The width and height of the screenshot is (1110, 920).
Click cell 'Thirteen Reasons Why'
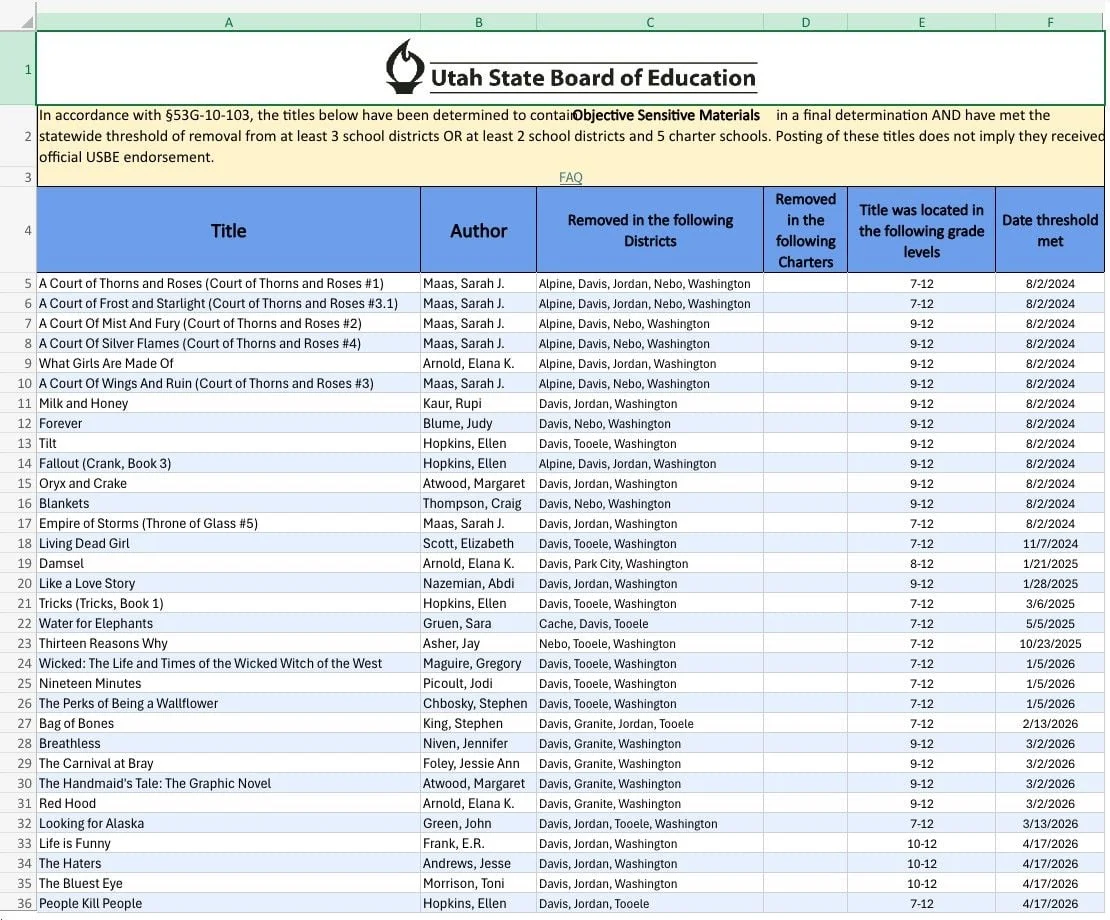pos(228,643)
